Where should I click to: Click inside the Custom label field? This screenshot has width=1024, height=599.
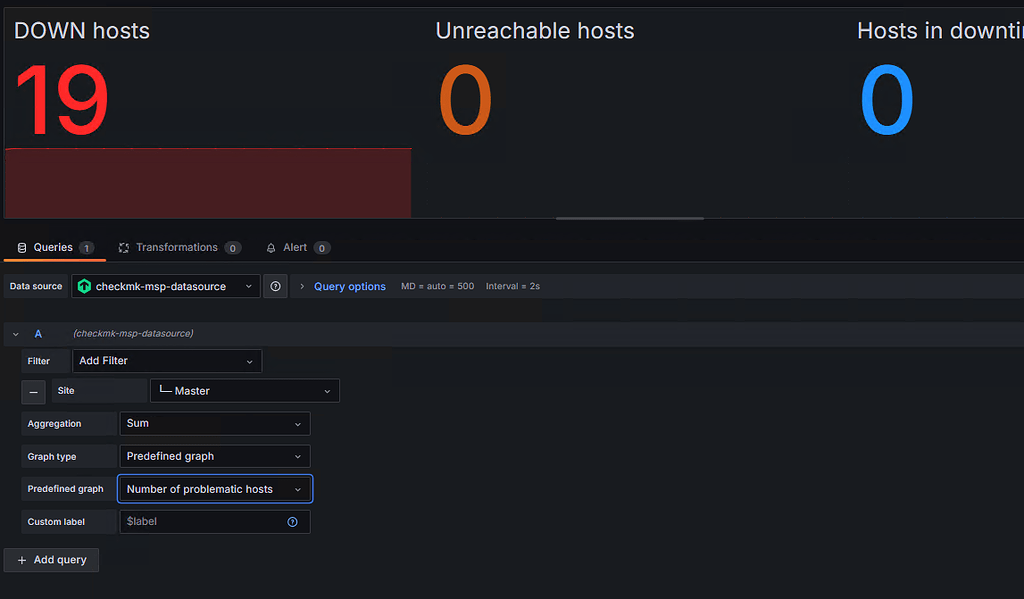pos(200,521)
